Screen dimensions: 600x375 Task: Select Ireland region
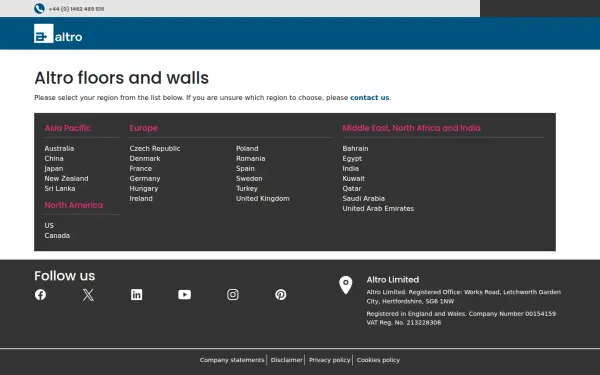141,199
